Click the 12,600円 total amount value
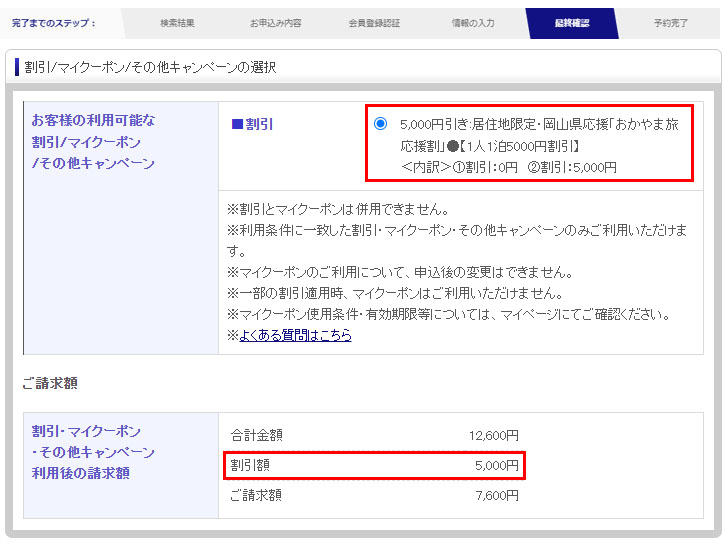The height and width of the screenshot is (543, 725). pos(493,435)
